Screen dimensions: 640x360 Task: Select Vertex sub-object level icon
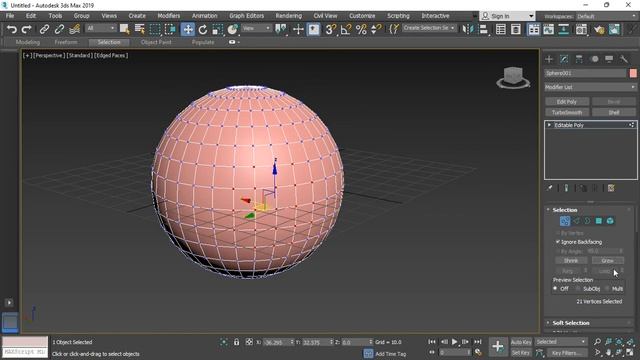pyautogui.click(x=565, y=221)
